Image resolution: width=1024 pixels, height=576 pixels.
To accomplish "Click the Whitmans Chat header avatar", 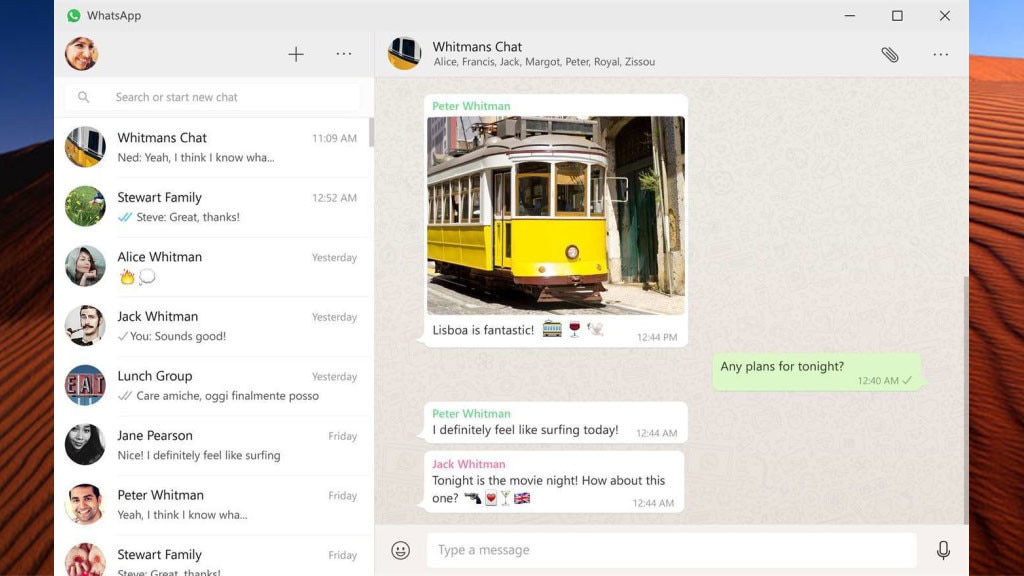I will (404, 54).
